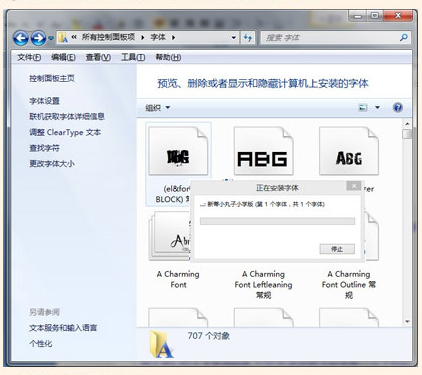Viewport: 422px width, 375px height.
Task: Open the 工具(T) menu
Action: click(x=133, y=57)
